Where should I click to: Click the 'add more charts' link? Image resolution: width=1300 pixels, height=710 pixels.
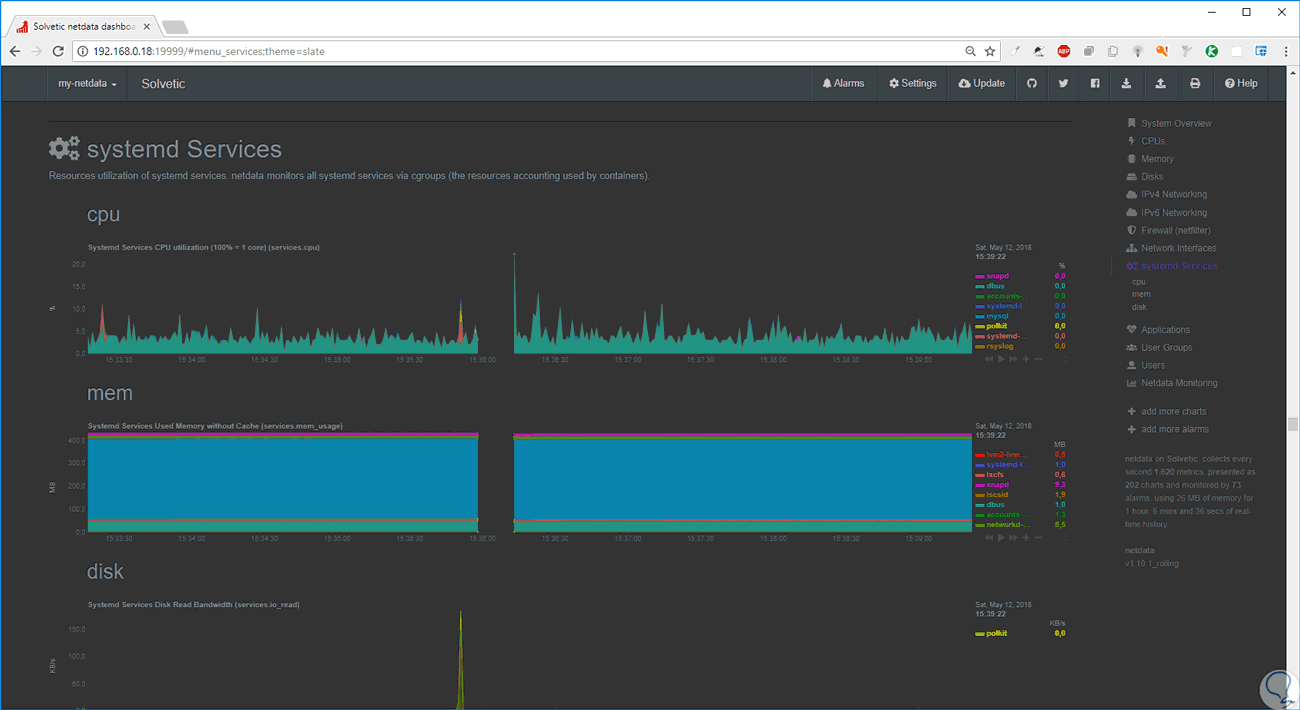coord(1173,411)
